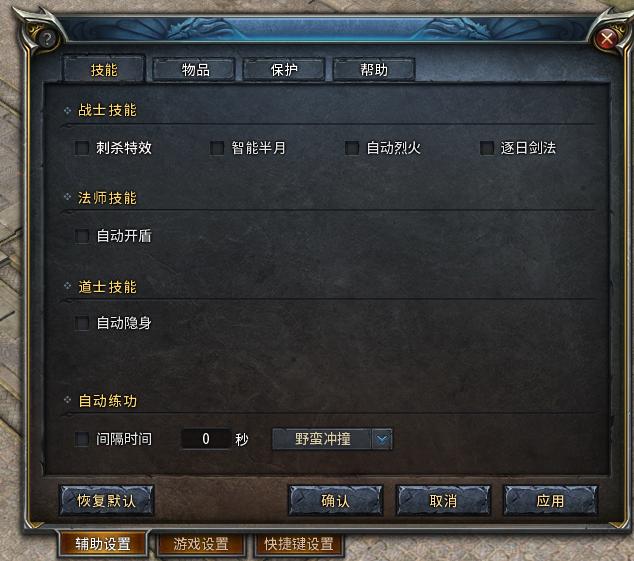
Task: Switch to the 物品 tab
Action: point(194,70)
